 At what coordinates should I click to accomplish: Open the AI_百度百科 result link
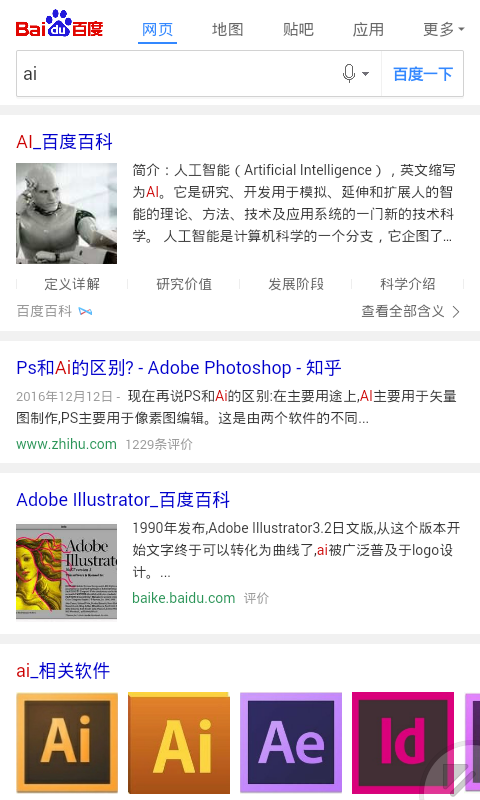click(64, 141)
